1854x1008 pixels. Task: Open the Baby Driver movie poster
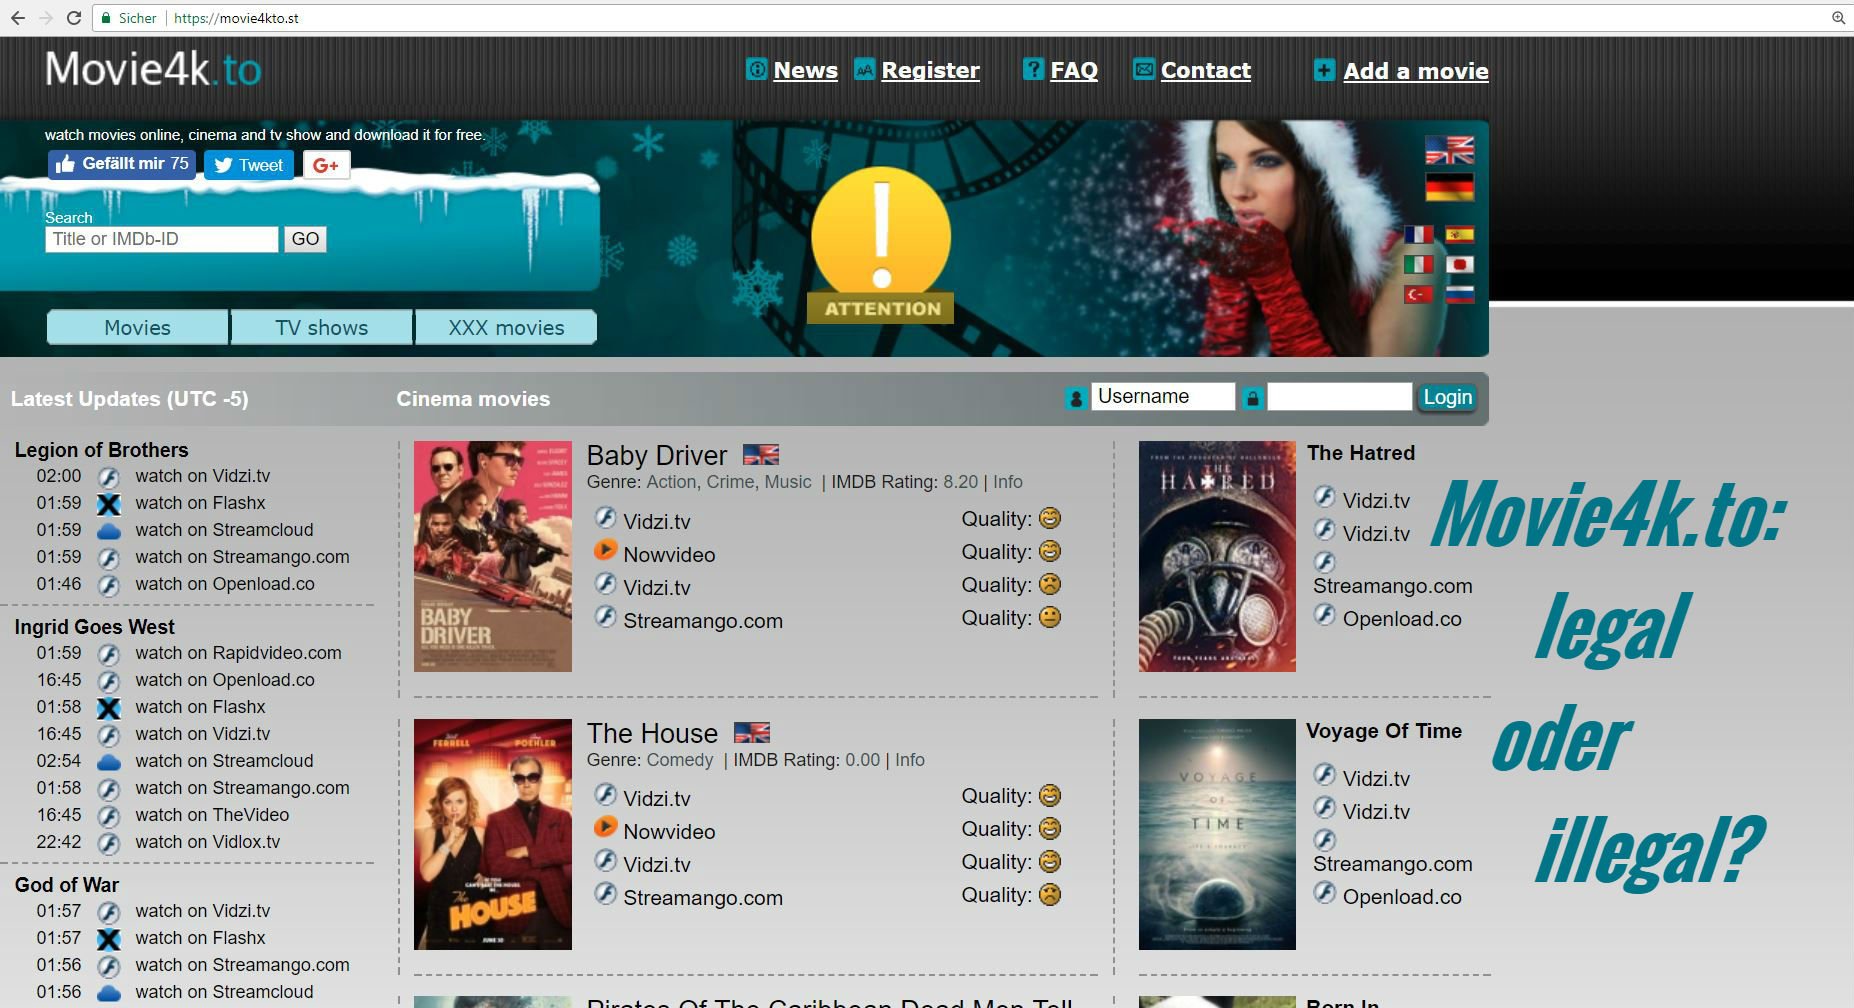pos(493,556)
